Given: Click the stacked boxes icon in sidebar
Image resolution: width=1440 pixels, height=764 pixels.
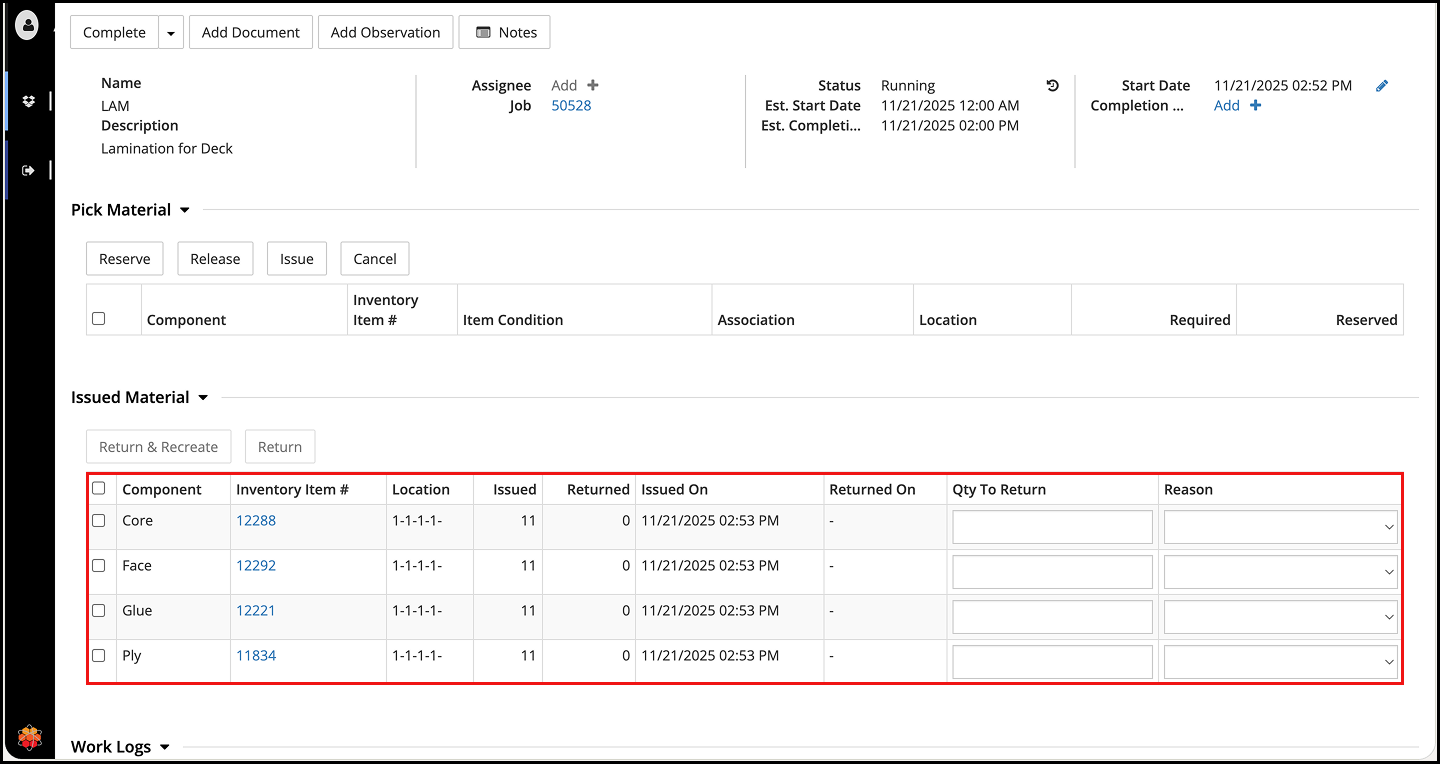Looking at the screenshot, I should pyautogui.click(x=28, y=101).
